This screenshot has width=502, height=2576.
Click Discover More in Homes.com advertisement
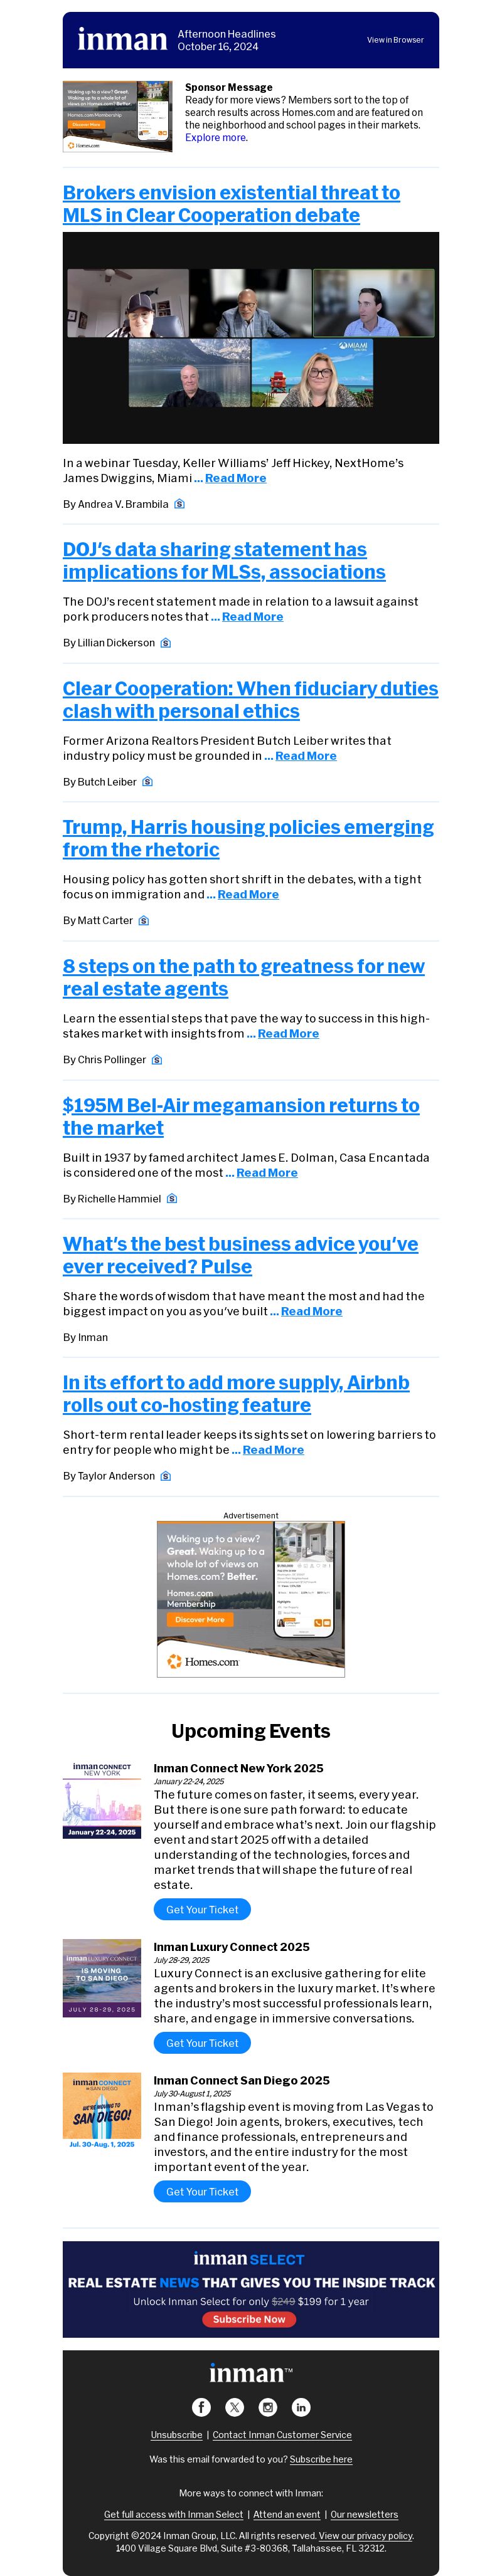point(200,1619)
